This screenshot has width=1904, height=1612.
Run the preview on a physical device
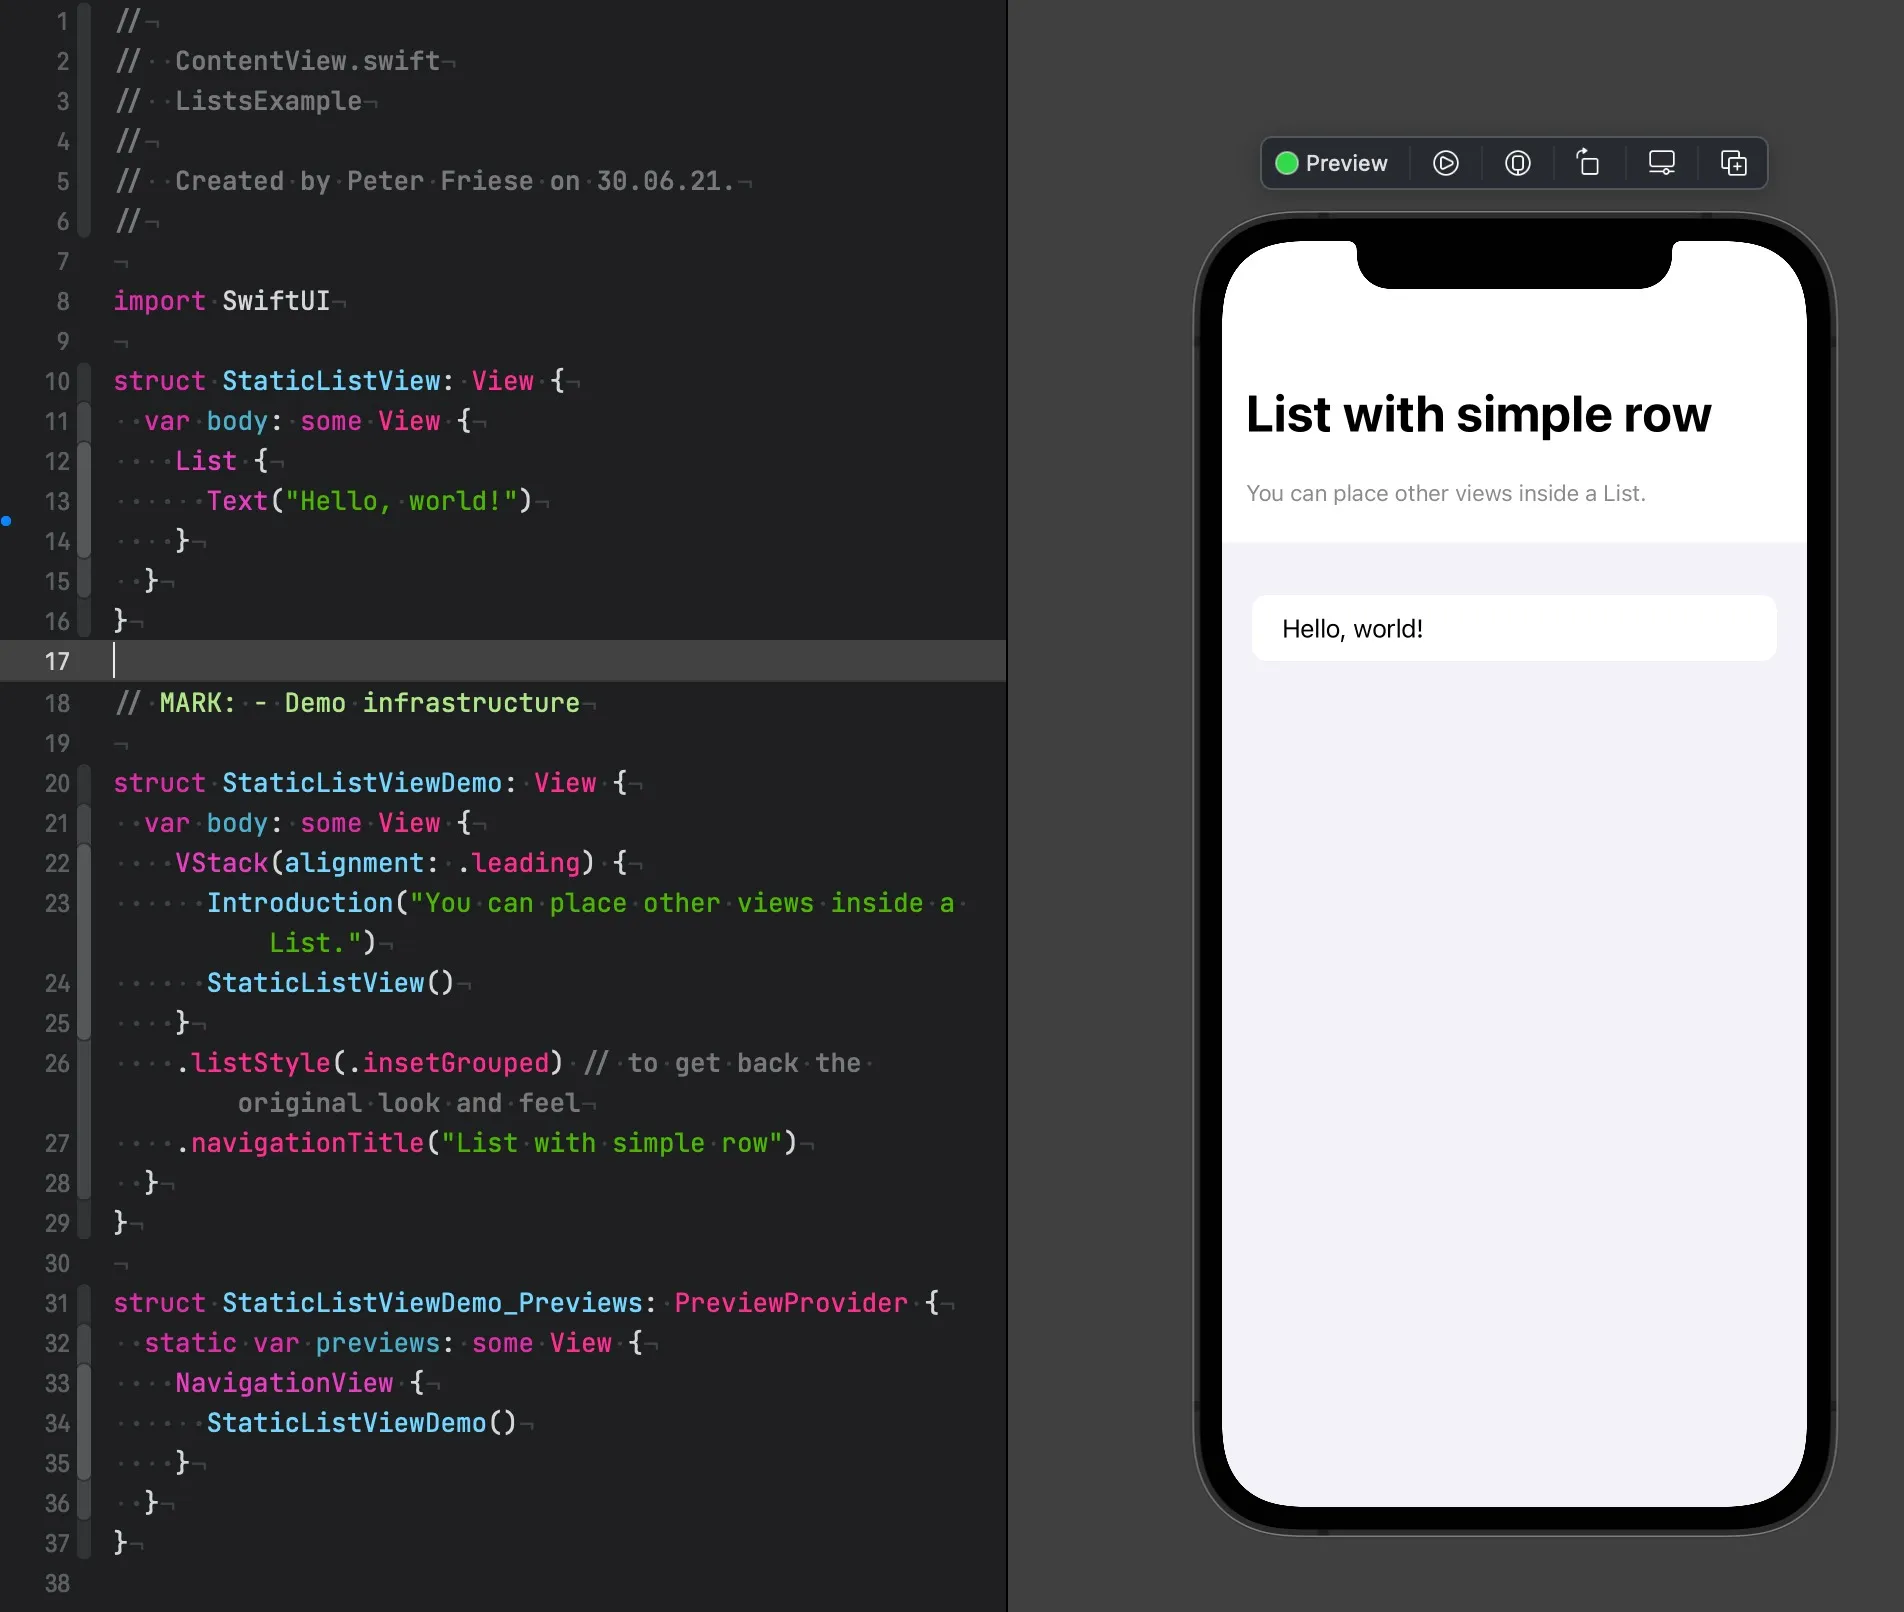click(1517, 163)
